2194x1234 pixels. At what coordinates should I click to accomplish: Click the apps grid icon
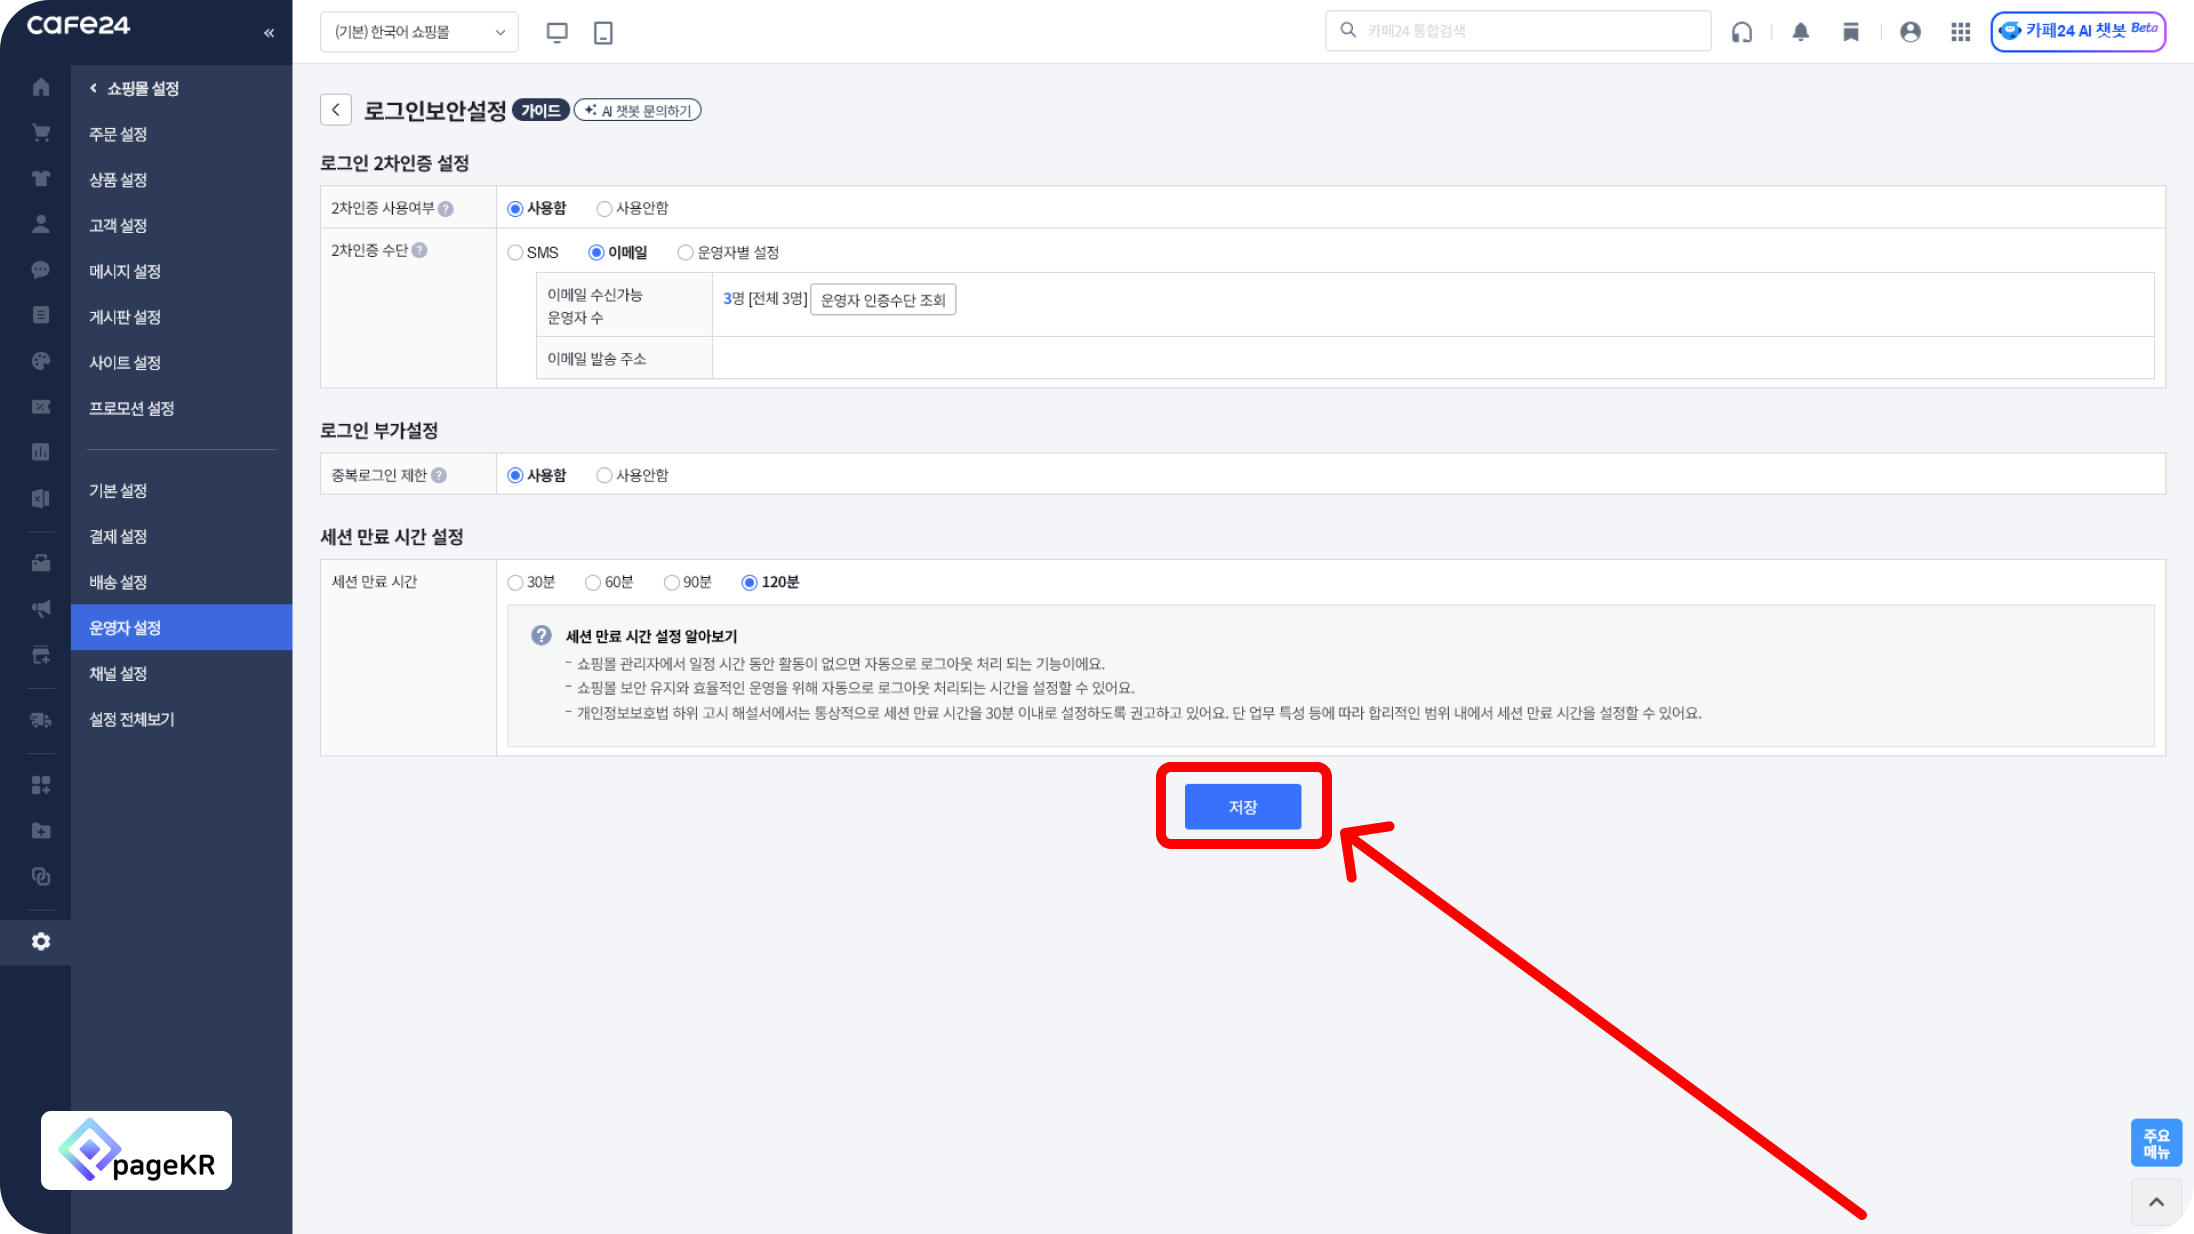pos(1960,32)
